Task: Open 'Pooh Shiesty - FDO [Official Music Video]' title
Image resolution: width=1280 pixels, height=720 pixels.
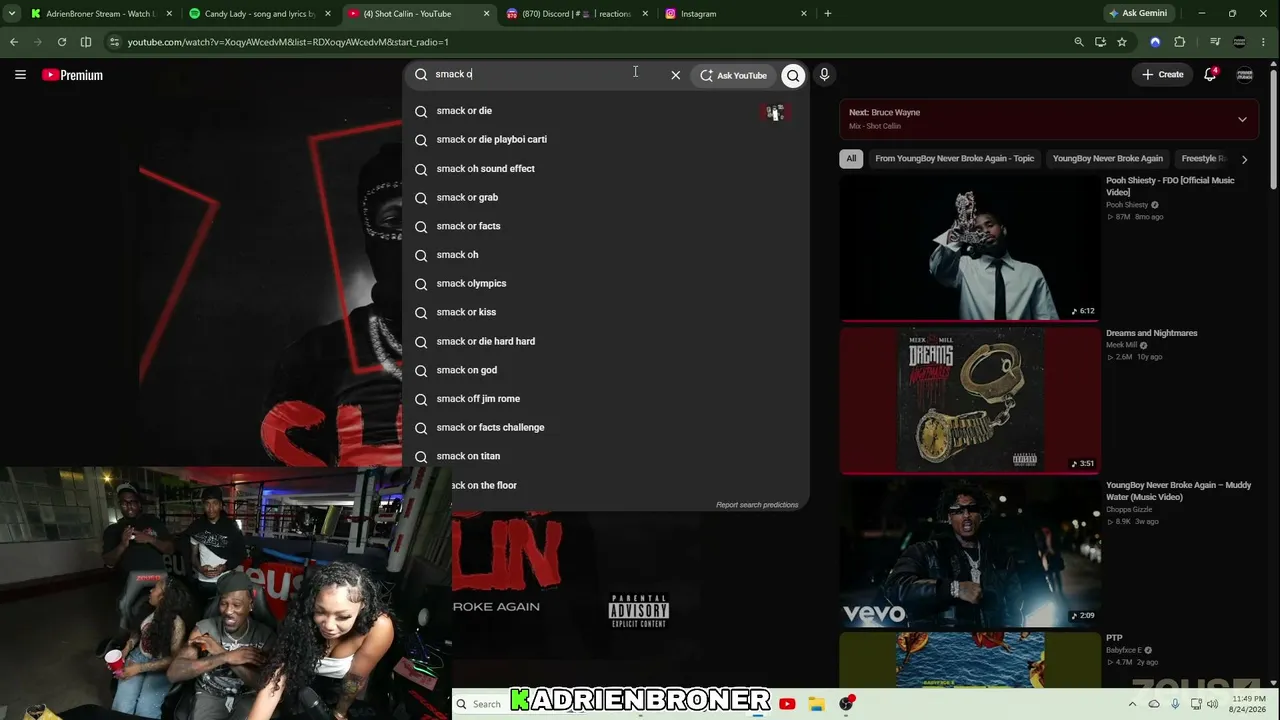Action: pyautogui.click(x=1170, y=186)
